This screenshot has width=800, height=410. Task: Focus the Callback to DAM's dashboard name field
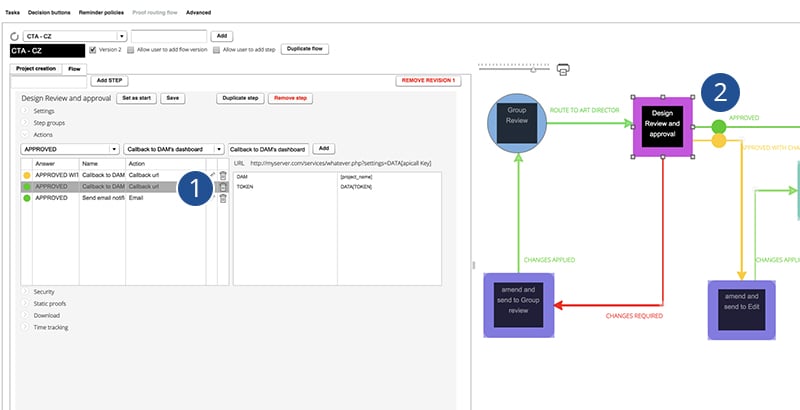tap(268, 149)
